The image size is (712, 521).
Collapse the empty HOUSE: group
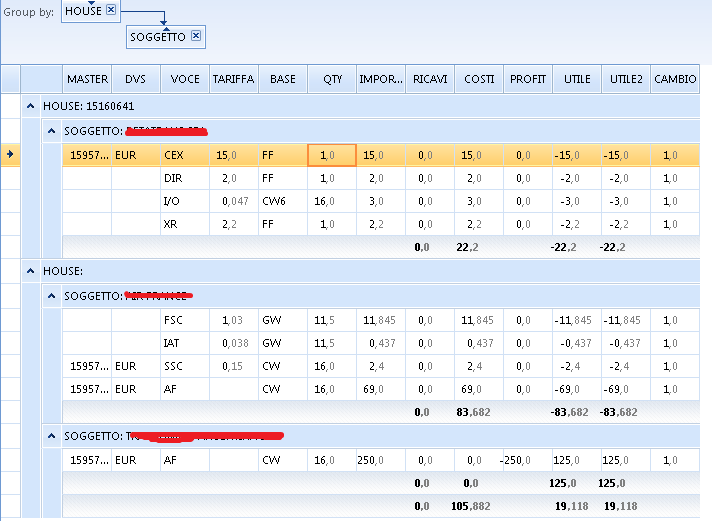[30, 271]
